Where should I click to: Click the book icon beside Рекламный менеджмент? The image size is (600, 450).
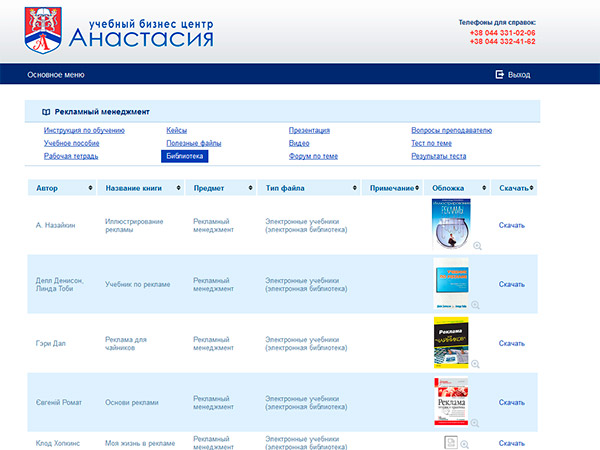(46, 112)
